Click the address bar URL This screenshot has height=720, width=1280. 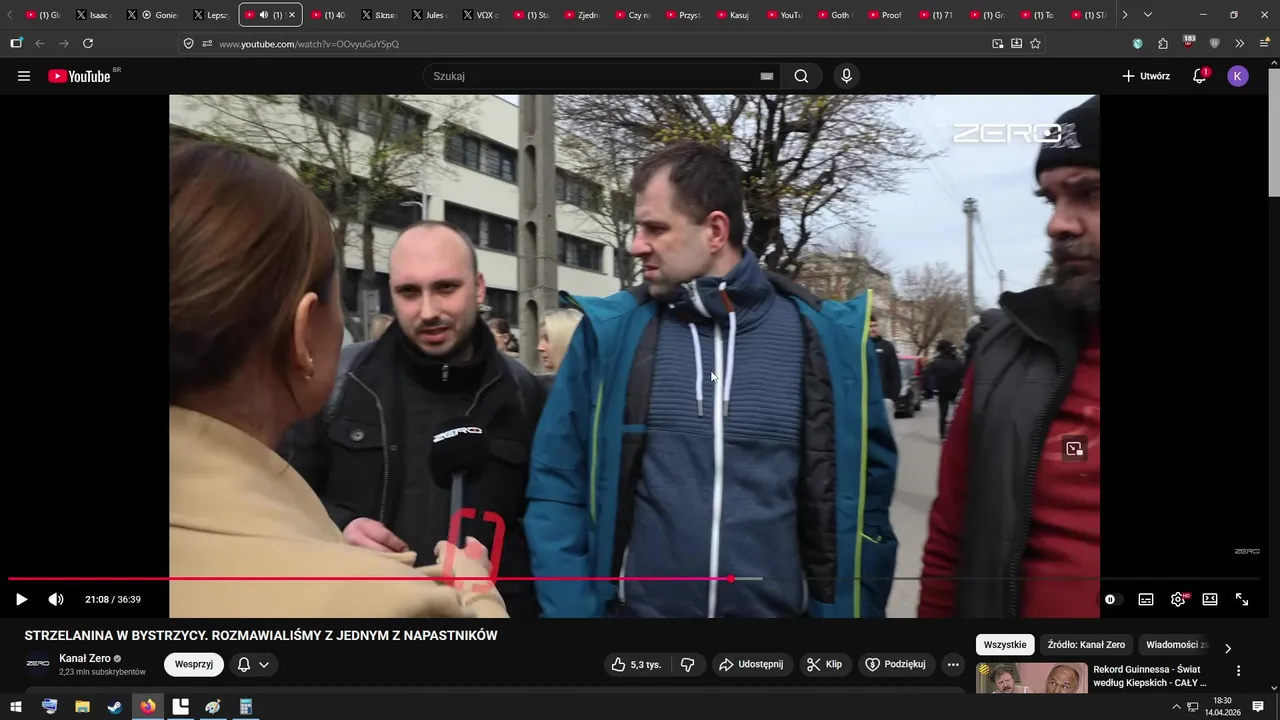tap(309, 44)
